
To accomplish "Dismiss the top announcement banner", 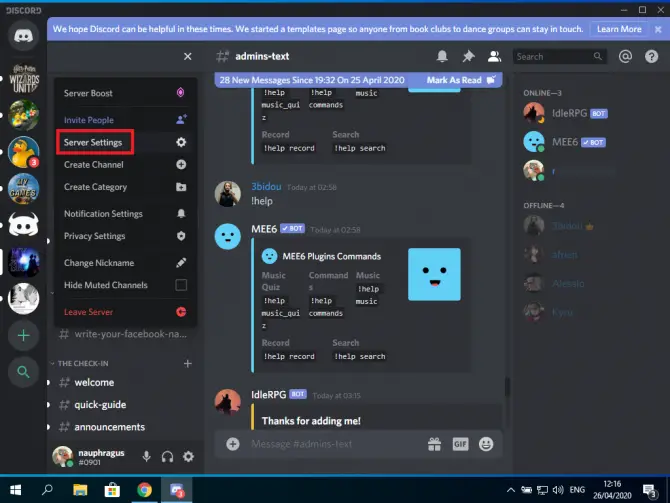I will tap(658, 29).
